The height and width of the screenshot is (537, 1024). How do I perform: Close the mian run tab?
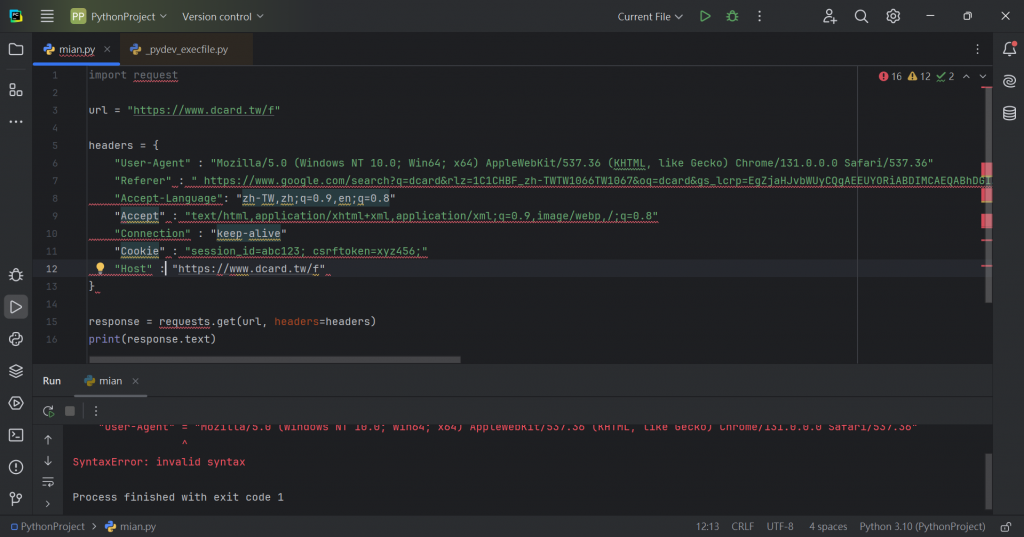[135, 381]
